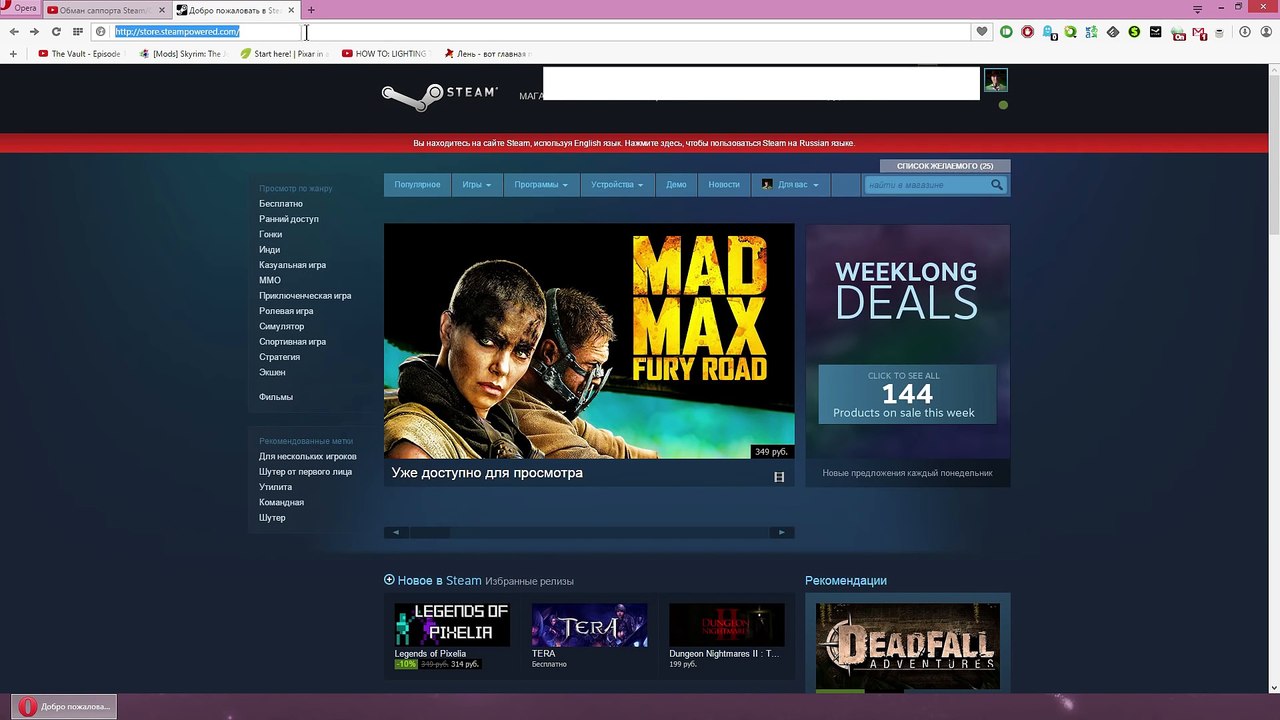
Task: Open the Speed Dial grid
Action: pyautogui.click(x=78, y=32)
